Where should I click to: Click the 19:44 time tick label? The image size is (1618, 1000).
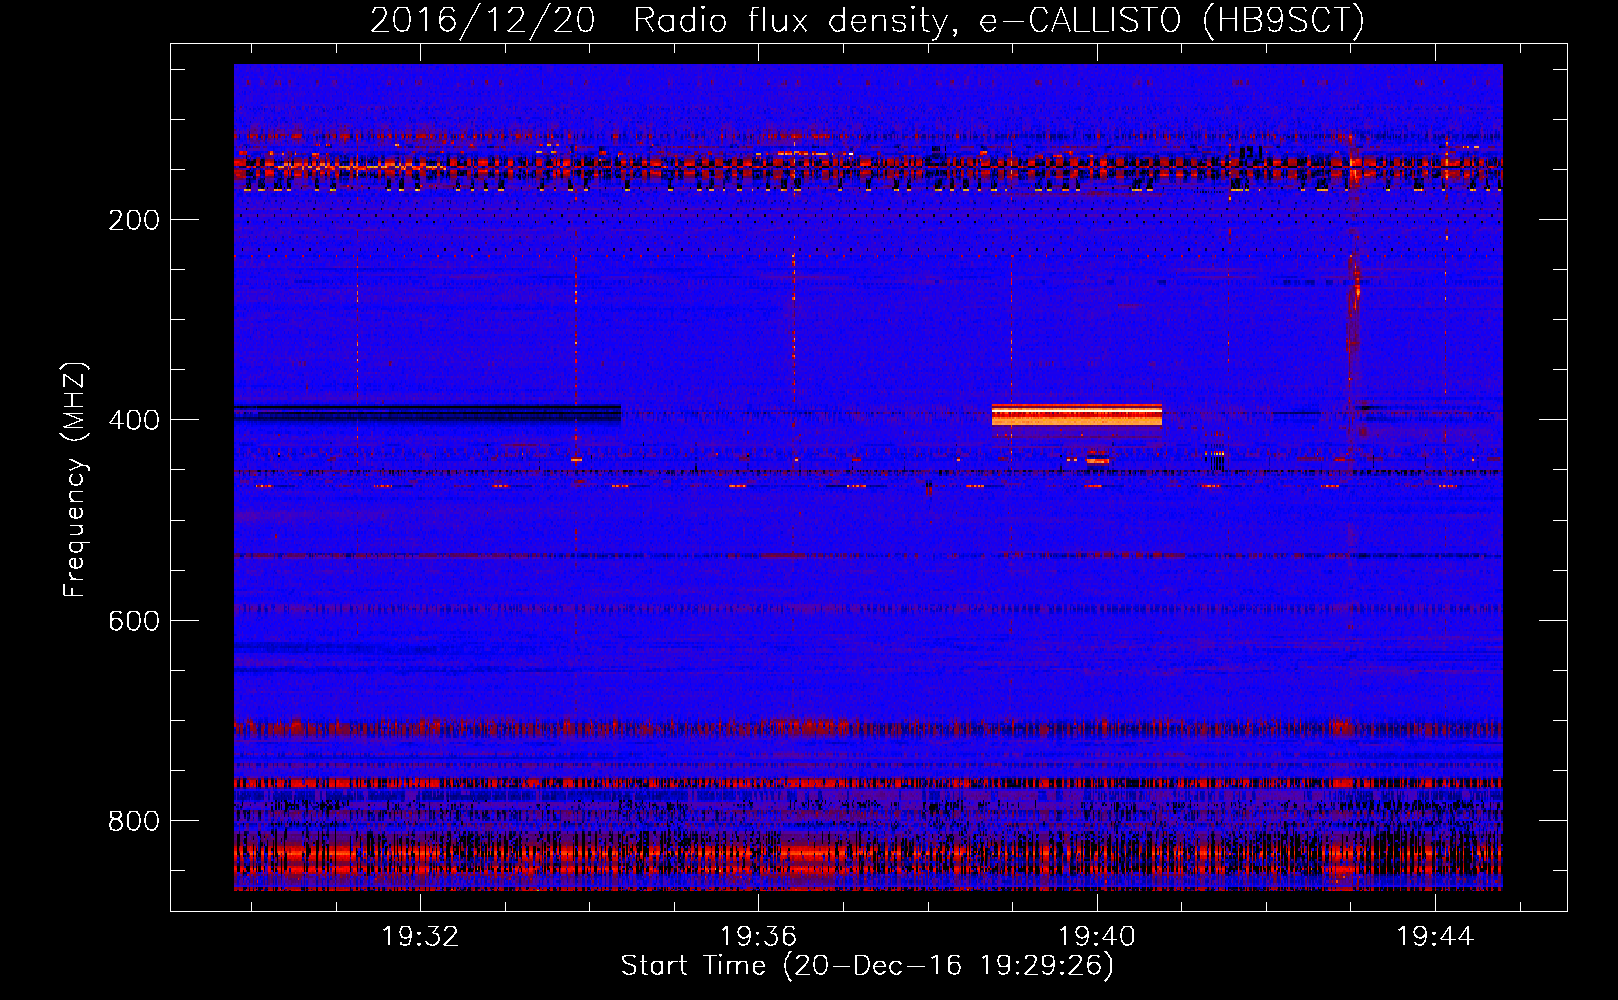tap(1435, 936)
